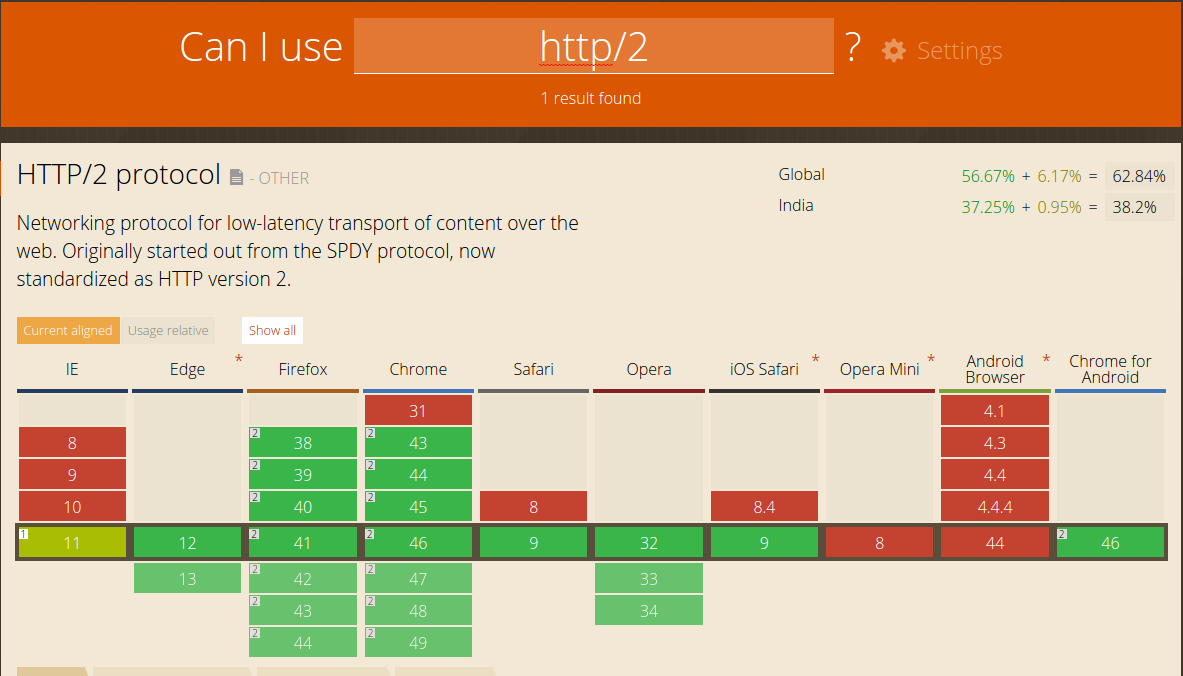Select the Chrome column header
The height and width of the screenshot is (676, 1183).
(x=418, y=369)
